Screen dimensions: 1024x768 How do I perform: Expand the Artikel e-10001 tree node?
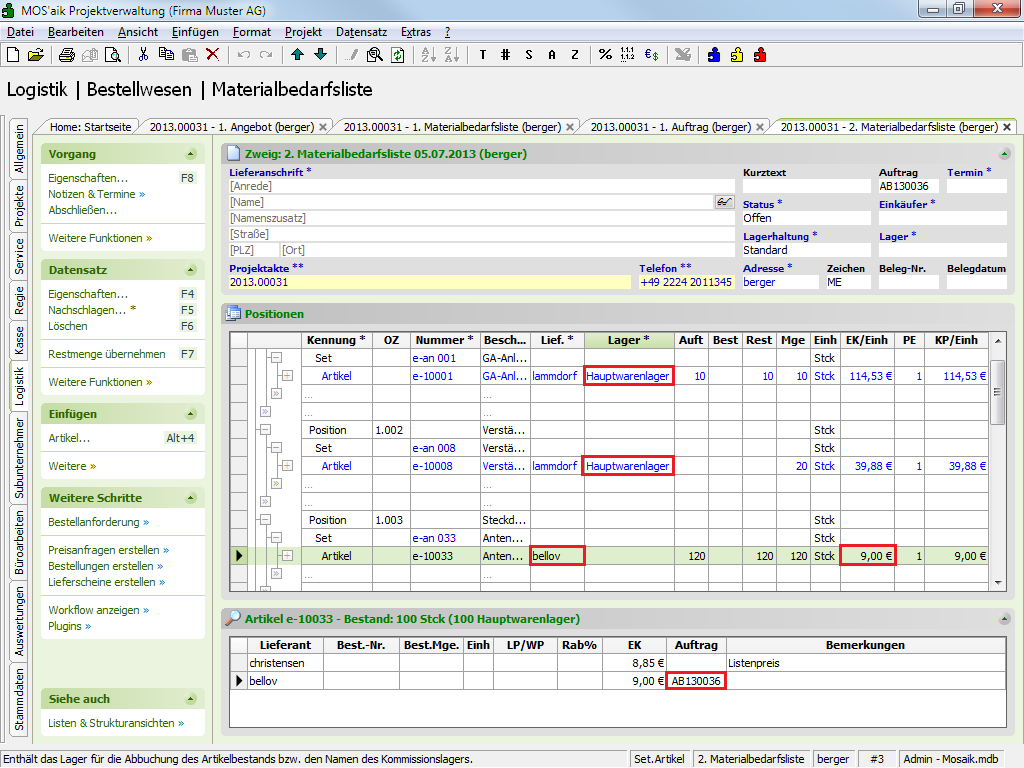[x=287, y=376]
